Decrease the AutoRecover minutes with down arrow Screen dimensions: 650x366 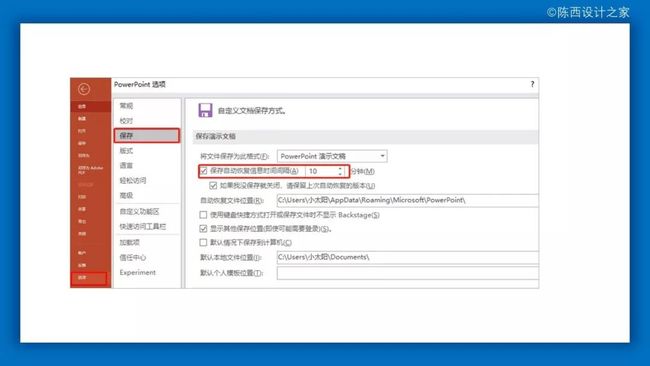(x=340, y=174)
